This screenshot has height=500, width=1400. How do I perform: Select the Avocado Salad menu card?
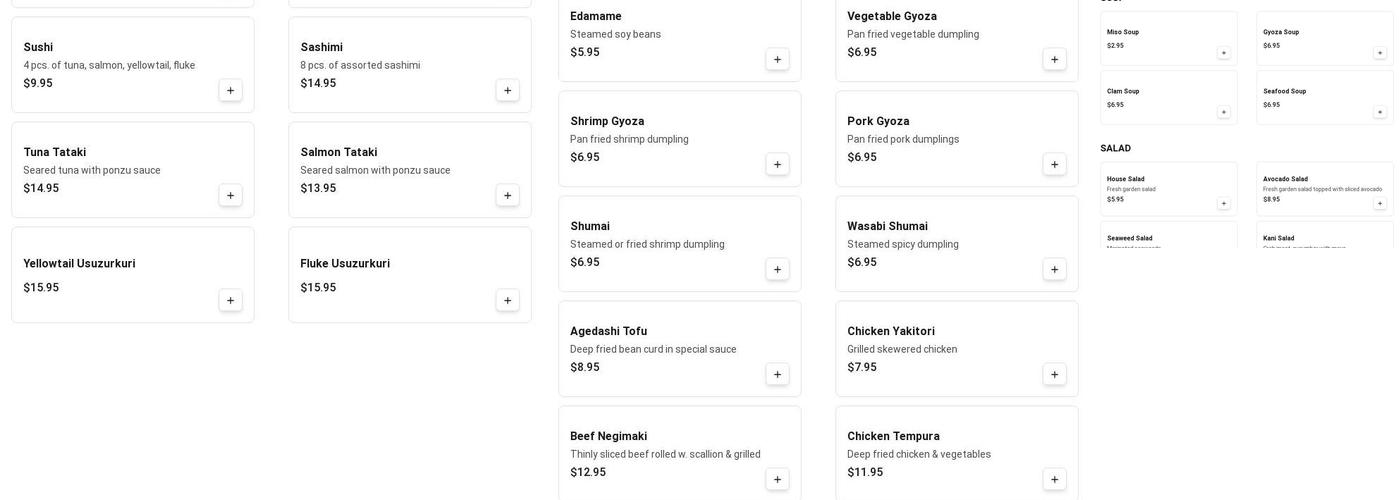point(1310,188)
